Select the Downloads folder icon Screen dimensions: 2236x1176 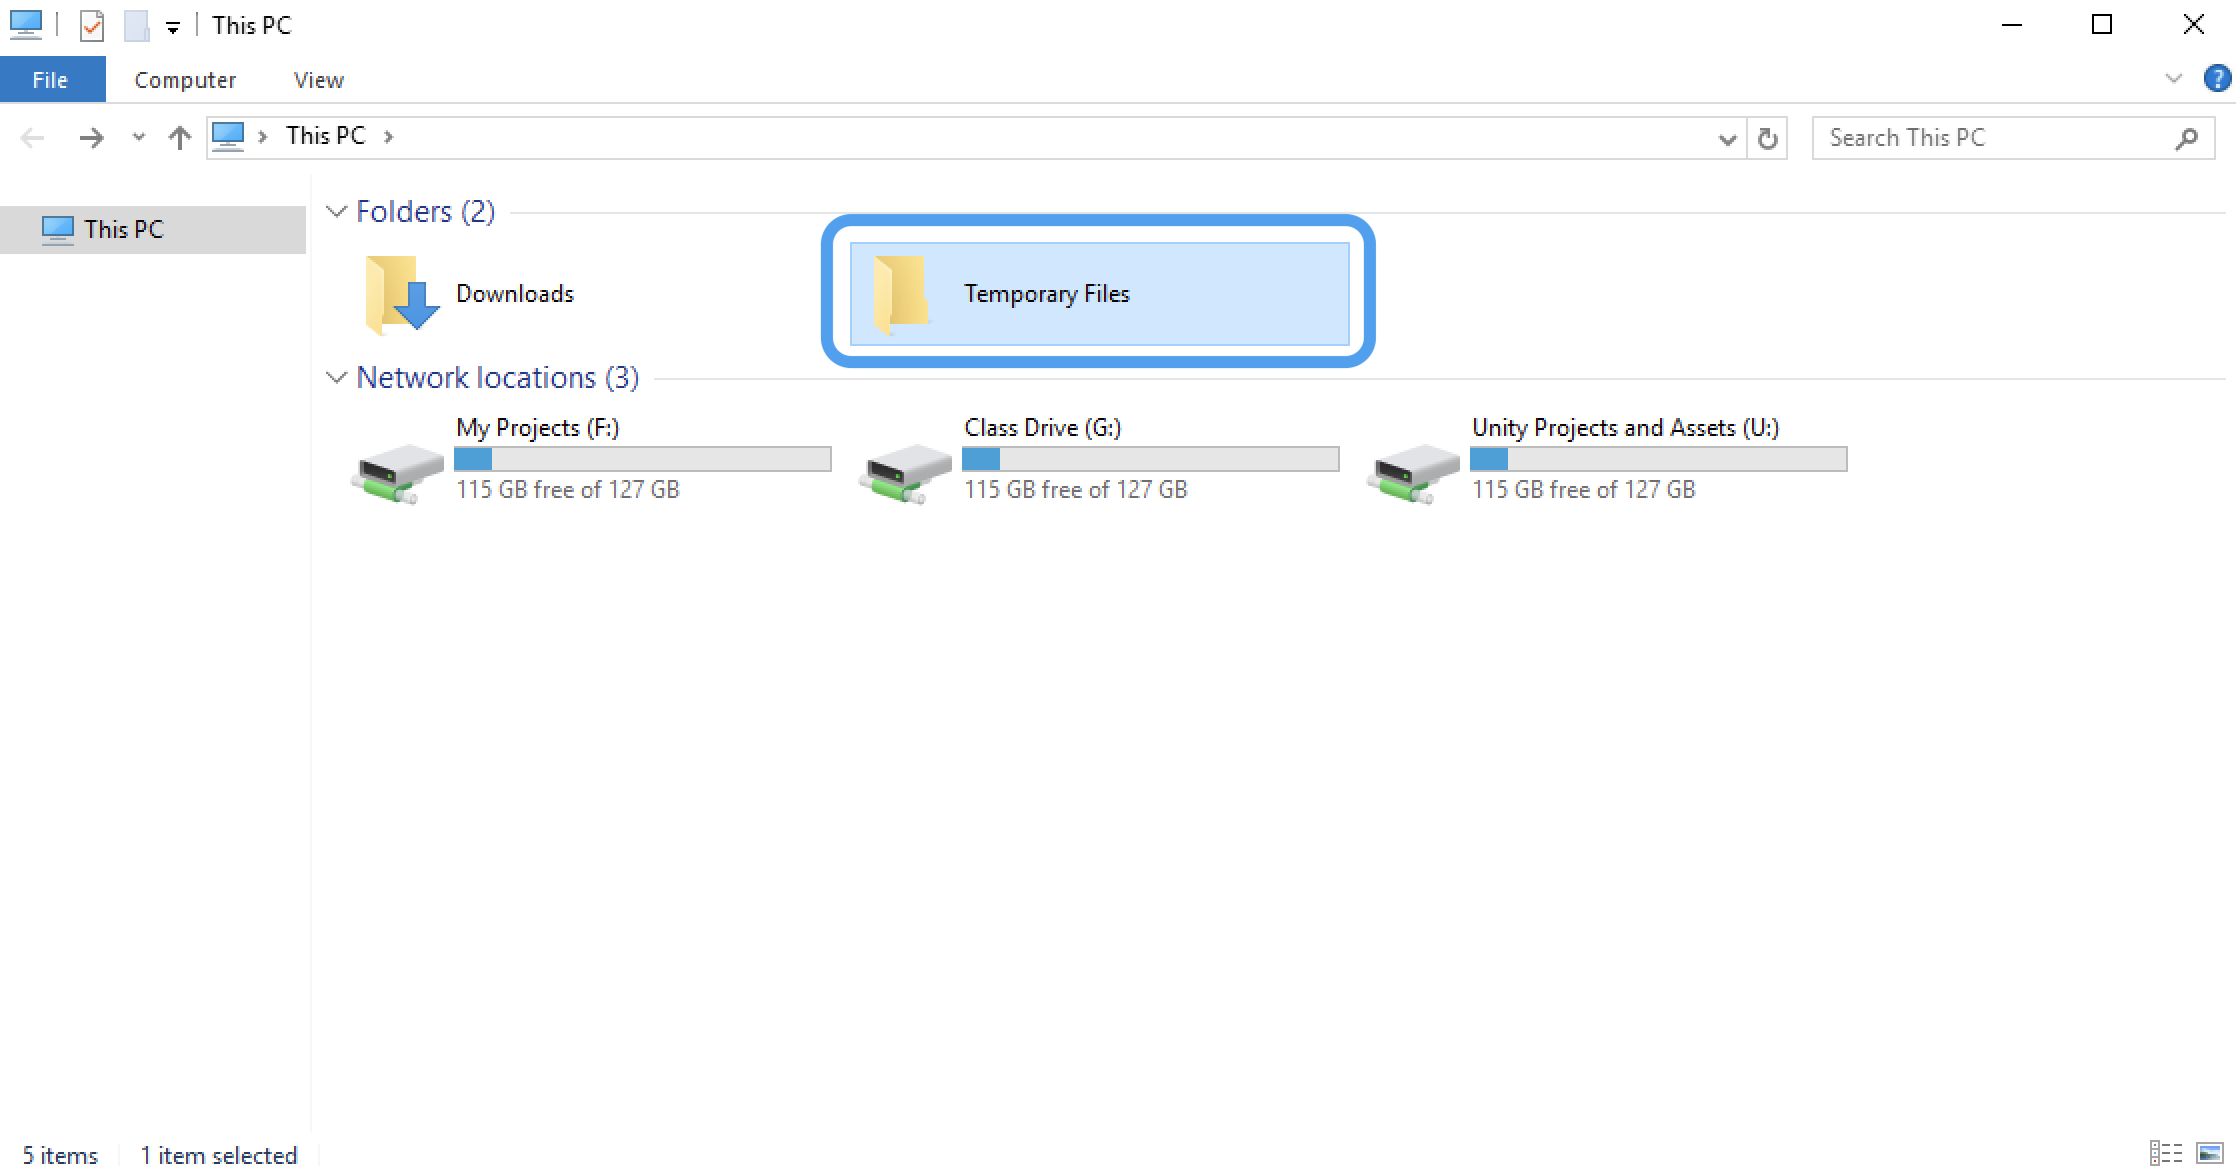pos(402,293)
